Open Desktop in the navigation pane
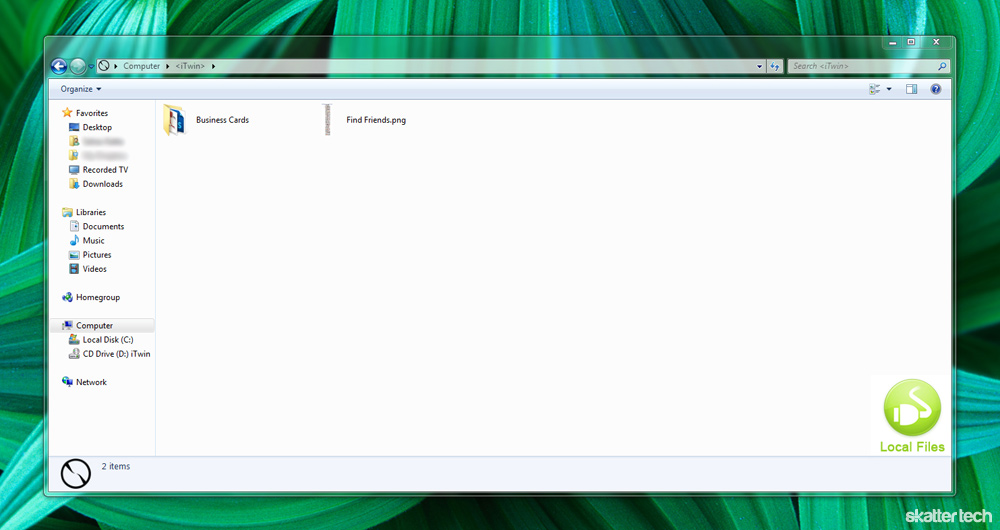Image resolution: width=1000 pixels, height=530 pixels. coord(97,127)
